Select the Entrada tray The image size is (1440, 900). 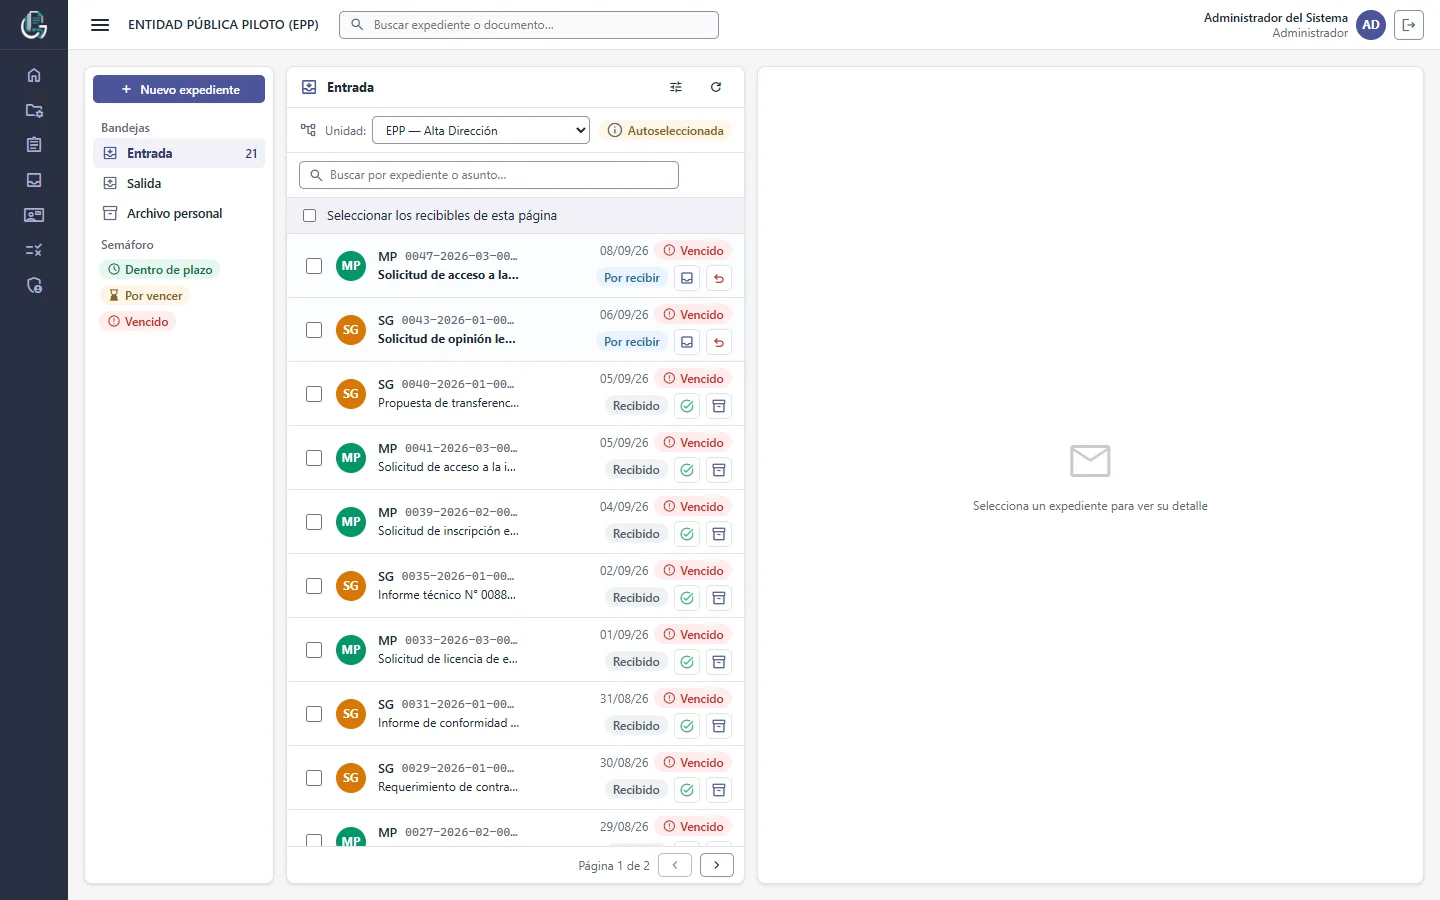179,153
